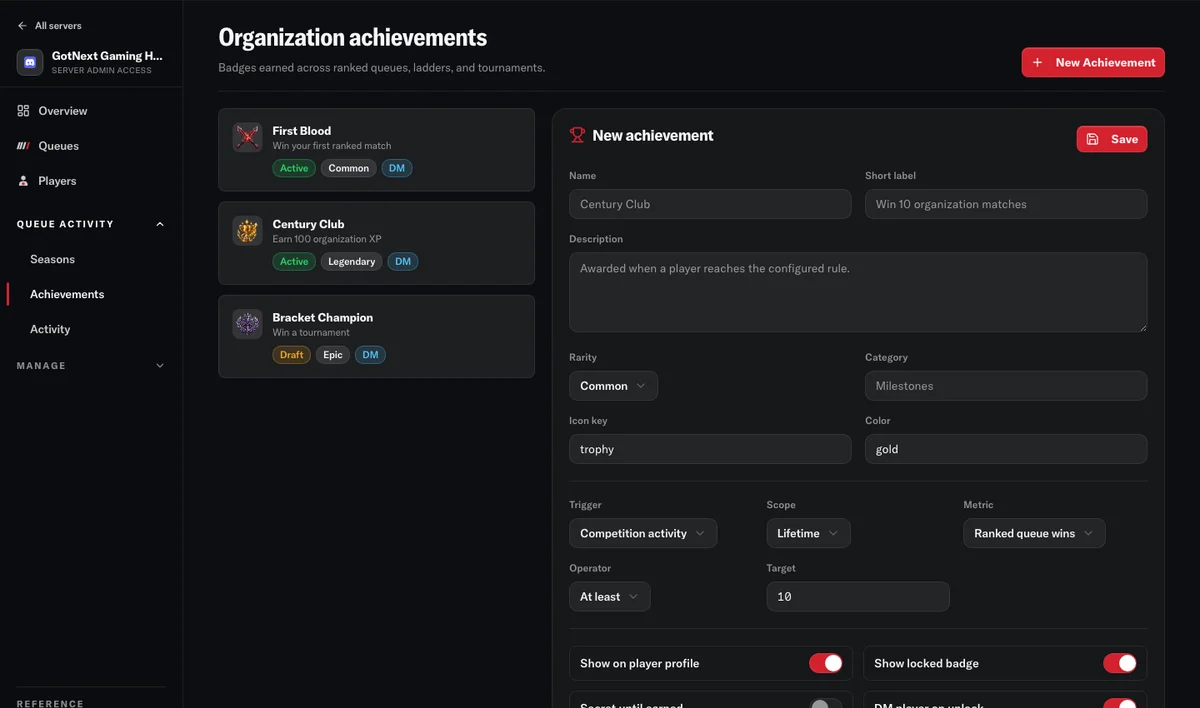Viewport: 1200px width, 708px height.
Task: Click the Discord server logo icon
Action: tap(30, 62)
